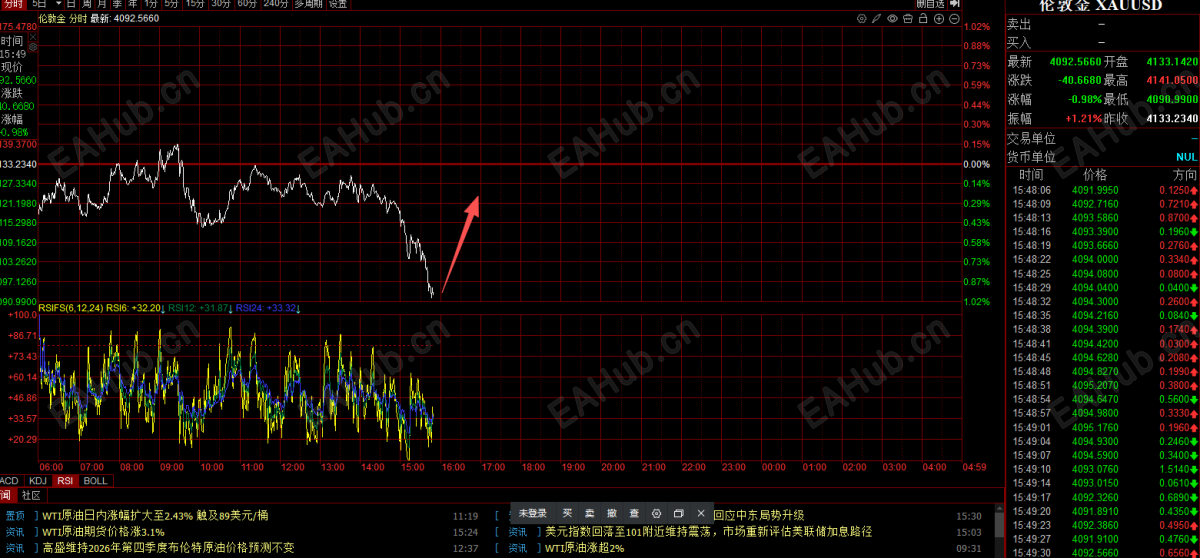Select tick row at 15:49:30
This screenshot has height=558, width=1200.
click(1103, 552)
